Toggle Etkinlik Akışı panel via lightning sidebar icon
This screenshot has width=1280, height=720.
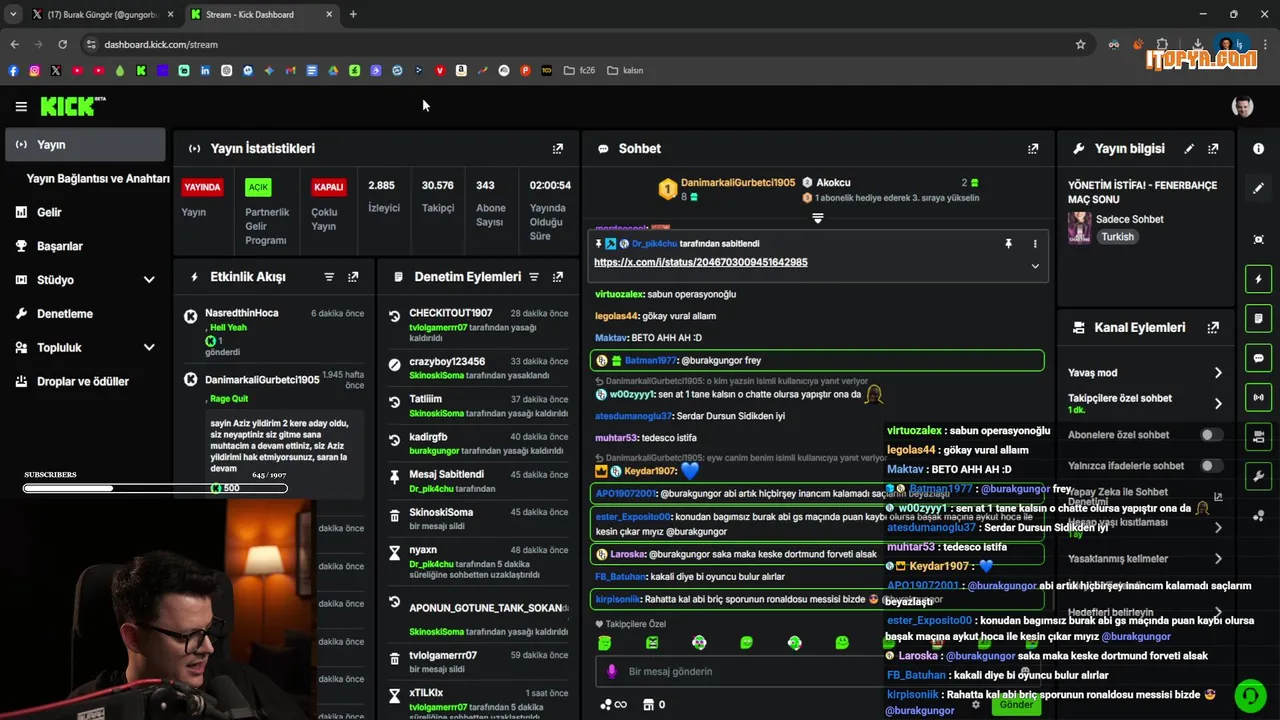pyautogui.click(x=1258, y=279)
